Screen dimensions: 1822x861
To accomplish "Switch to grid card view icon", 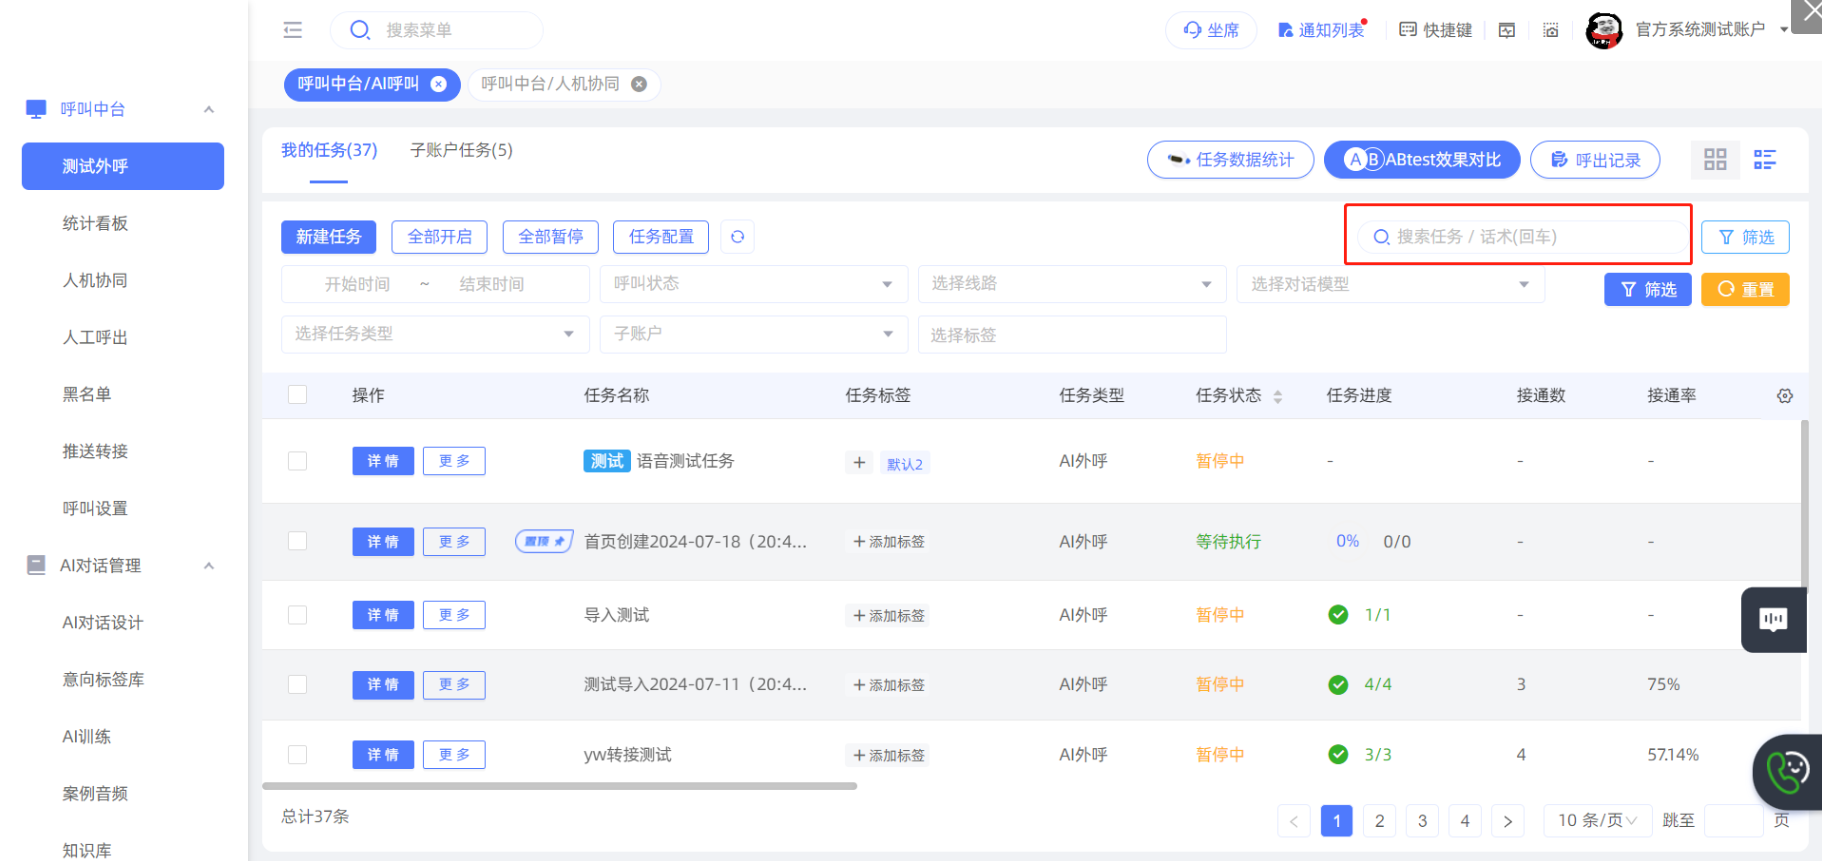I will 1715,160.
